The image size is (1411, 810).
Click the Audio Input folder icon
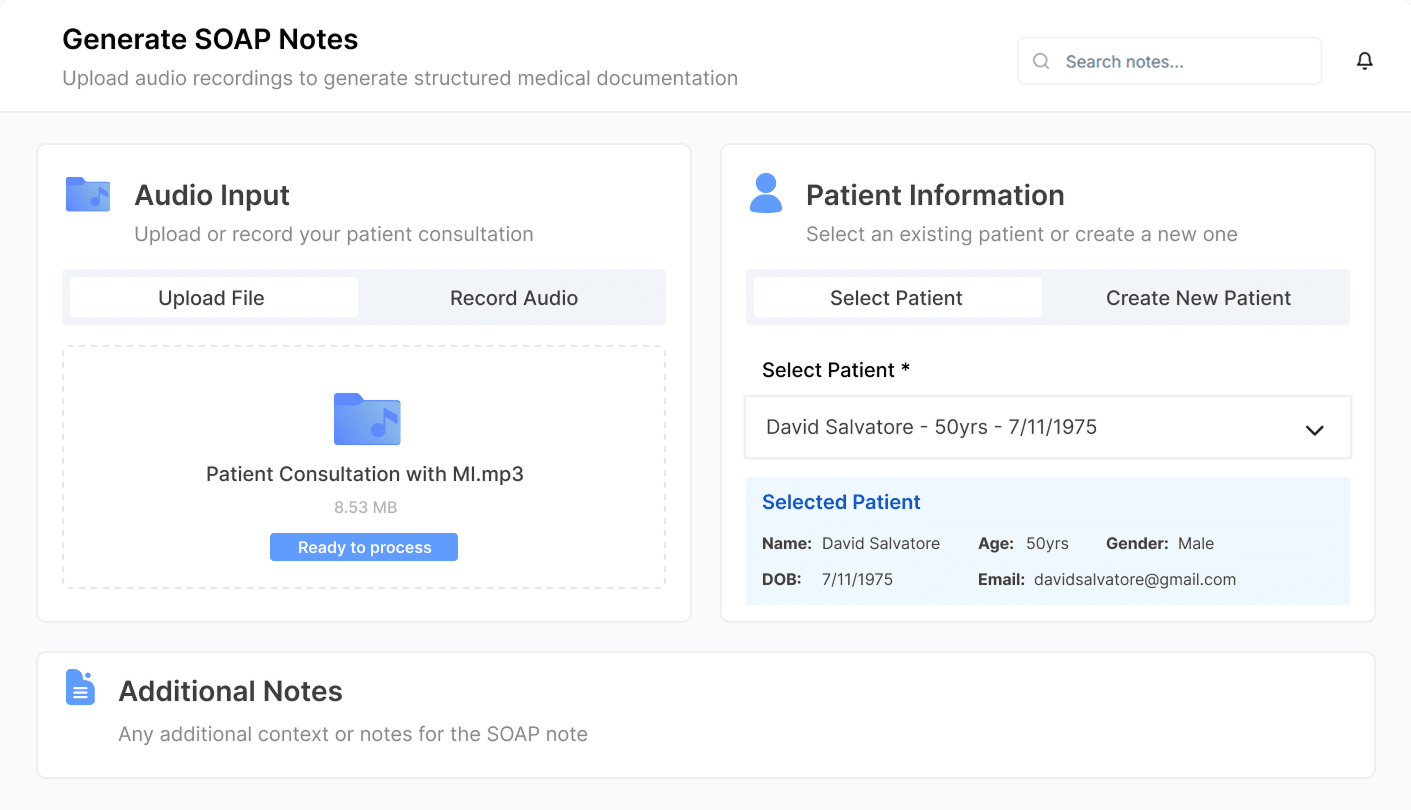click(87, 194)
